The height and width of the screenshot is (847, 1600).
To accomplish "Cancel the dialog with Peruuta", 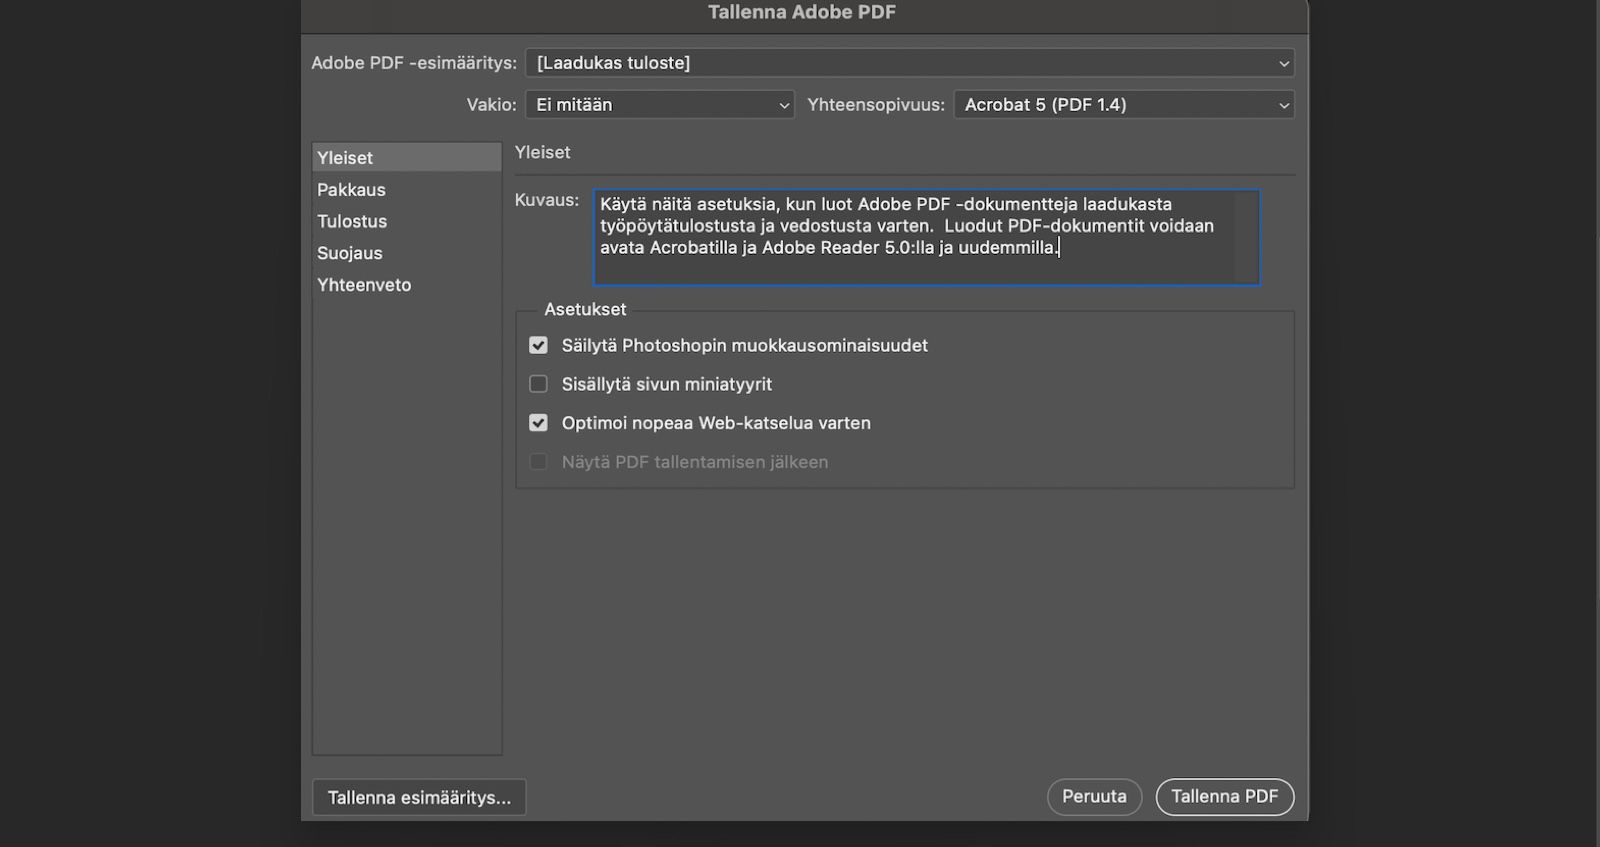I will [x=1094, y=797].
